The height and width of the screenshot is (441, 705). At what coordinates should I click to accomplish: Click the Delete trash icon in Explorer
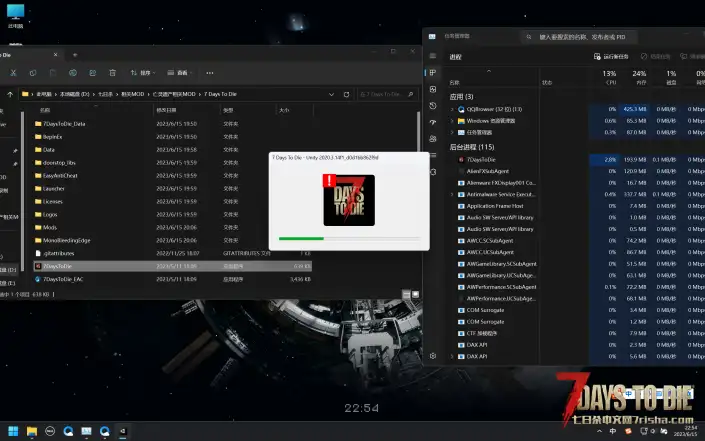pyautogui.click(x=112, y=73)
